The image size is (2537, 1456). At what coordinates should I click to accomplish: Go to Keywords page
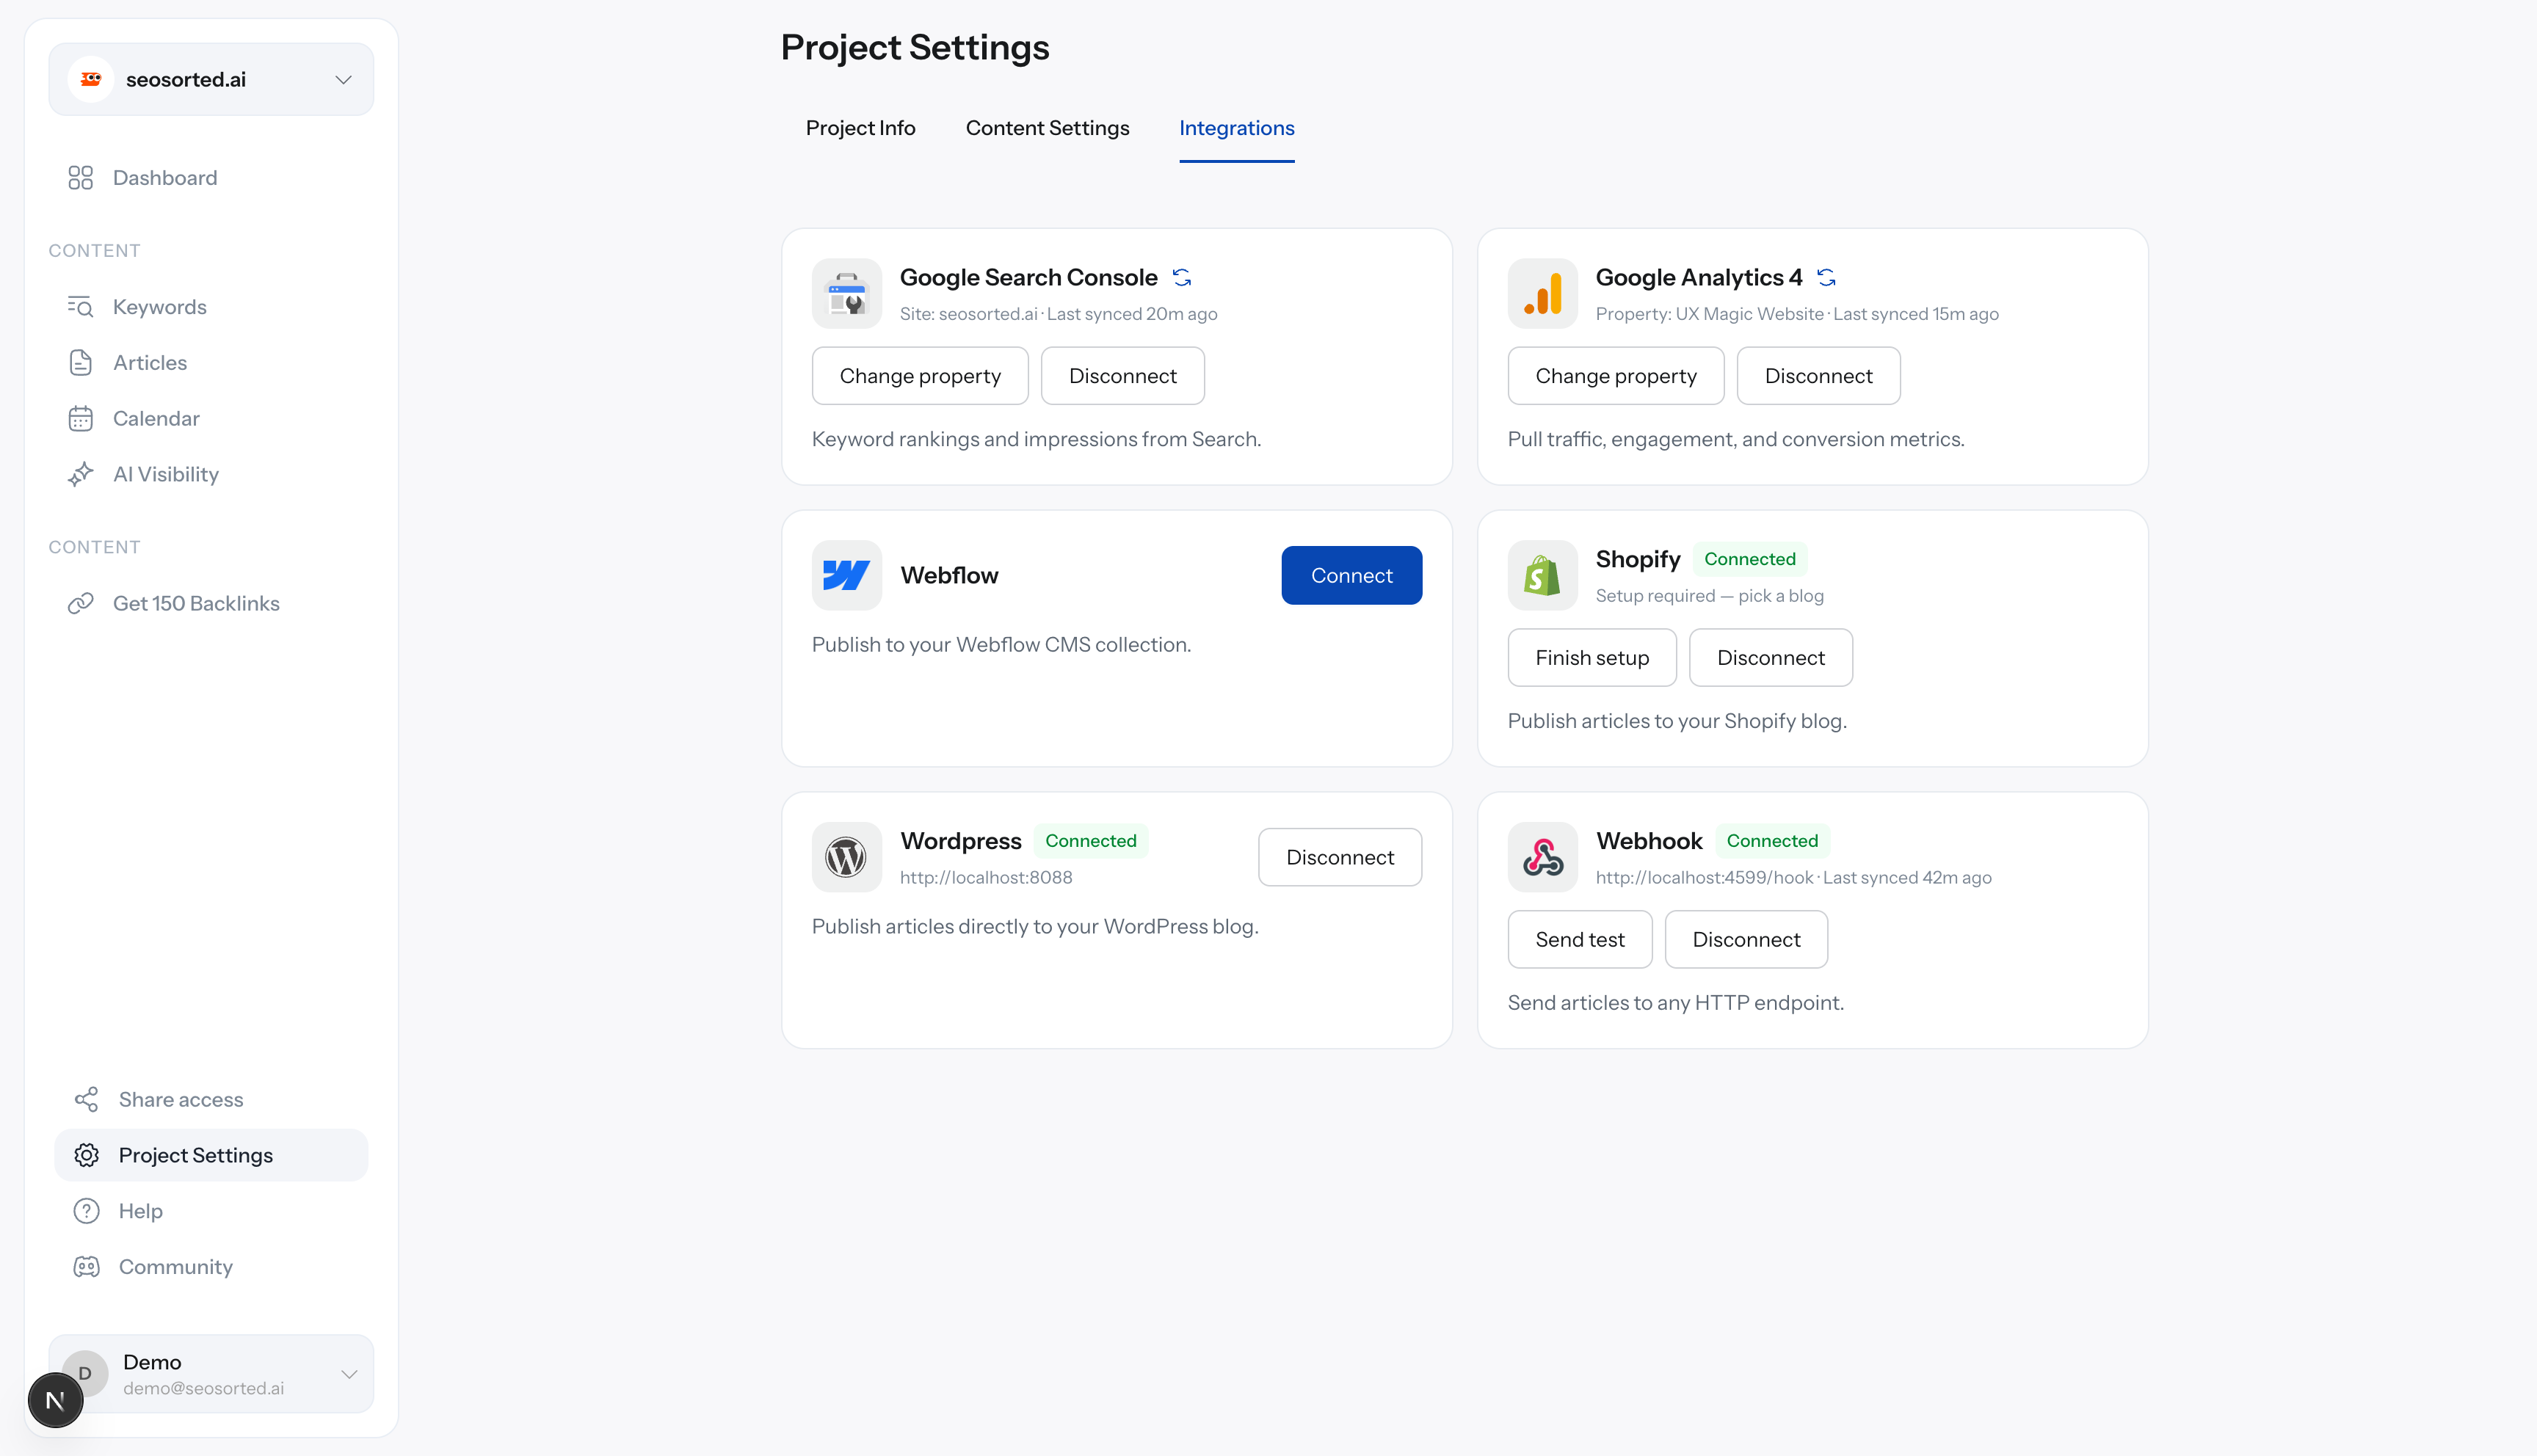211,307
